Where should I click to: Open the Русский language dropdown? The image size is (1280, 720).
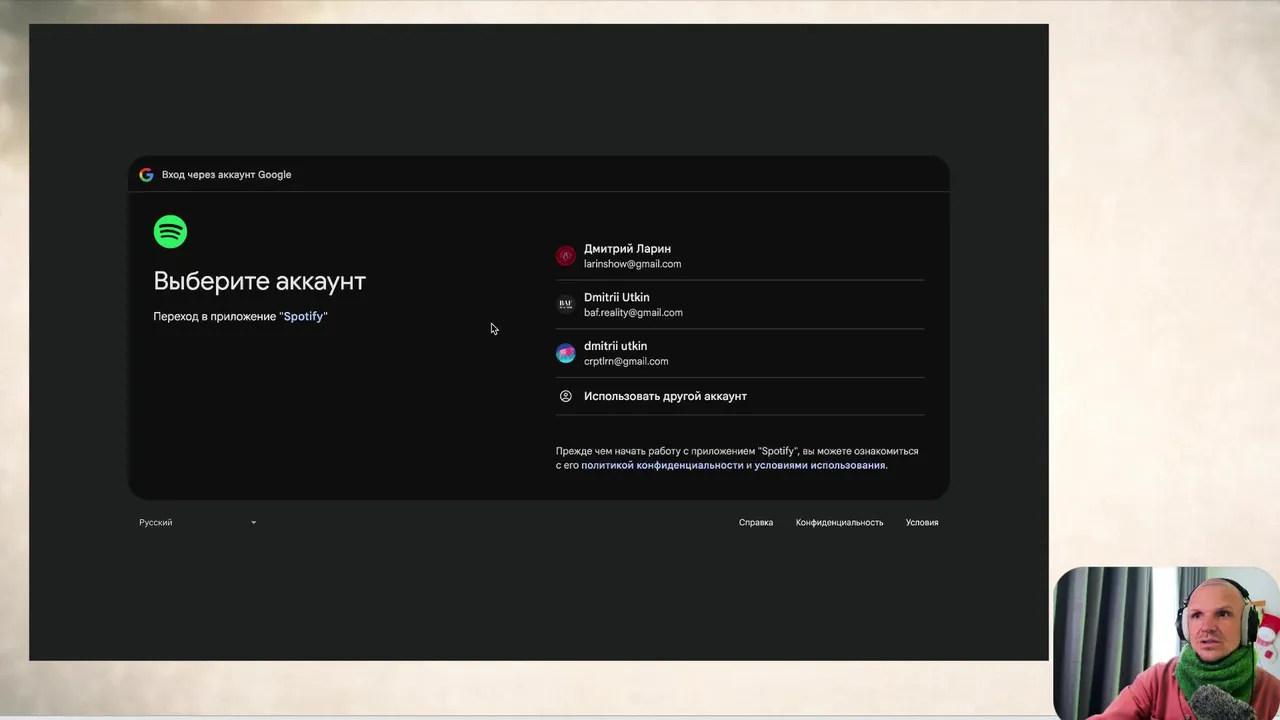(x=198, y=522)
